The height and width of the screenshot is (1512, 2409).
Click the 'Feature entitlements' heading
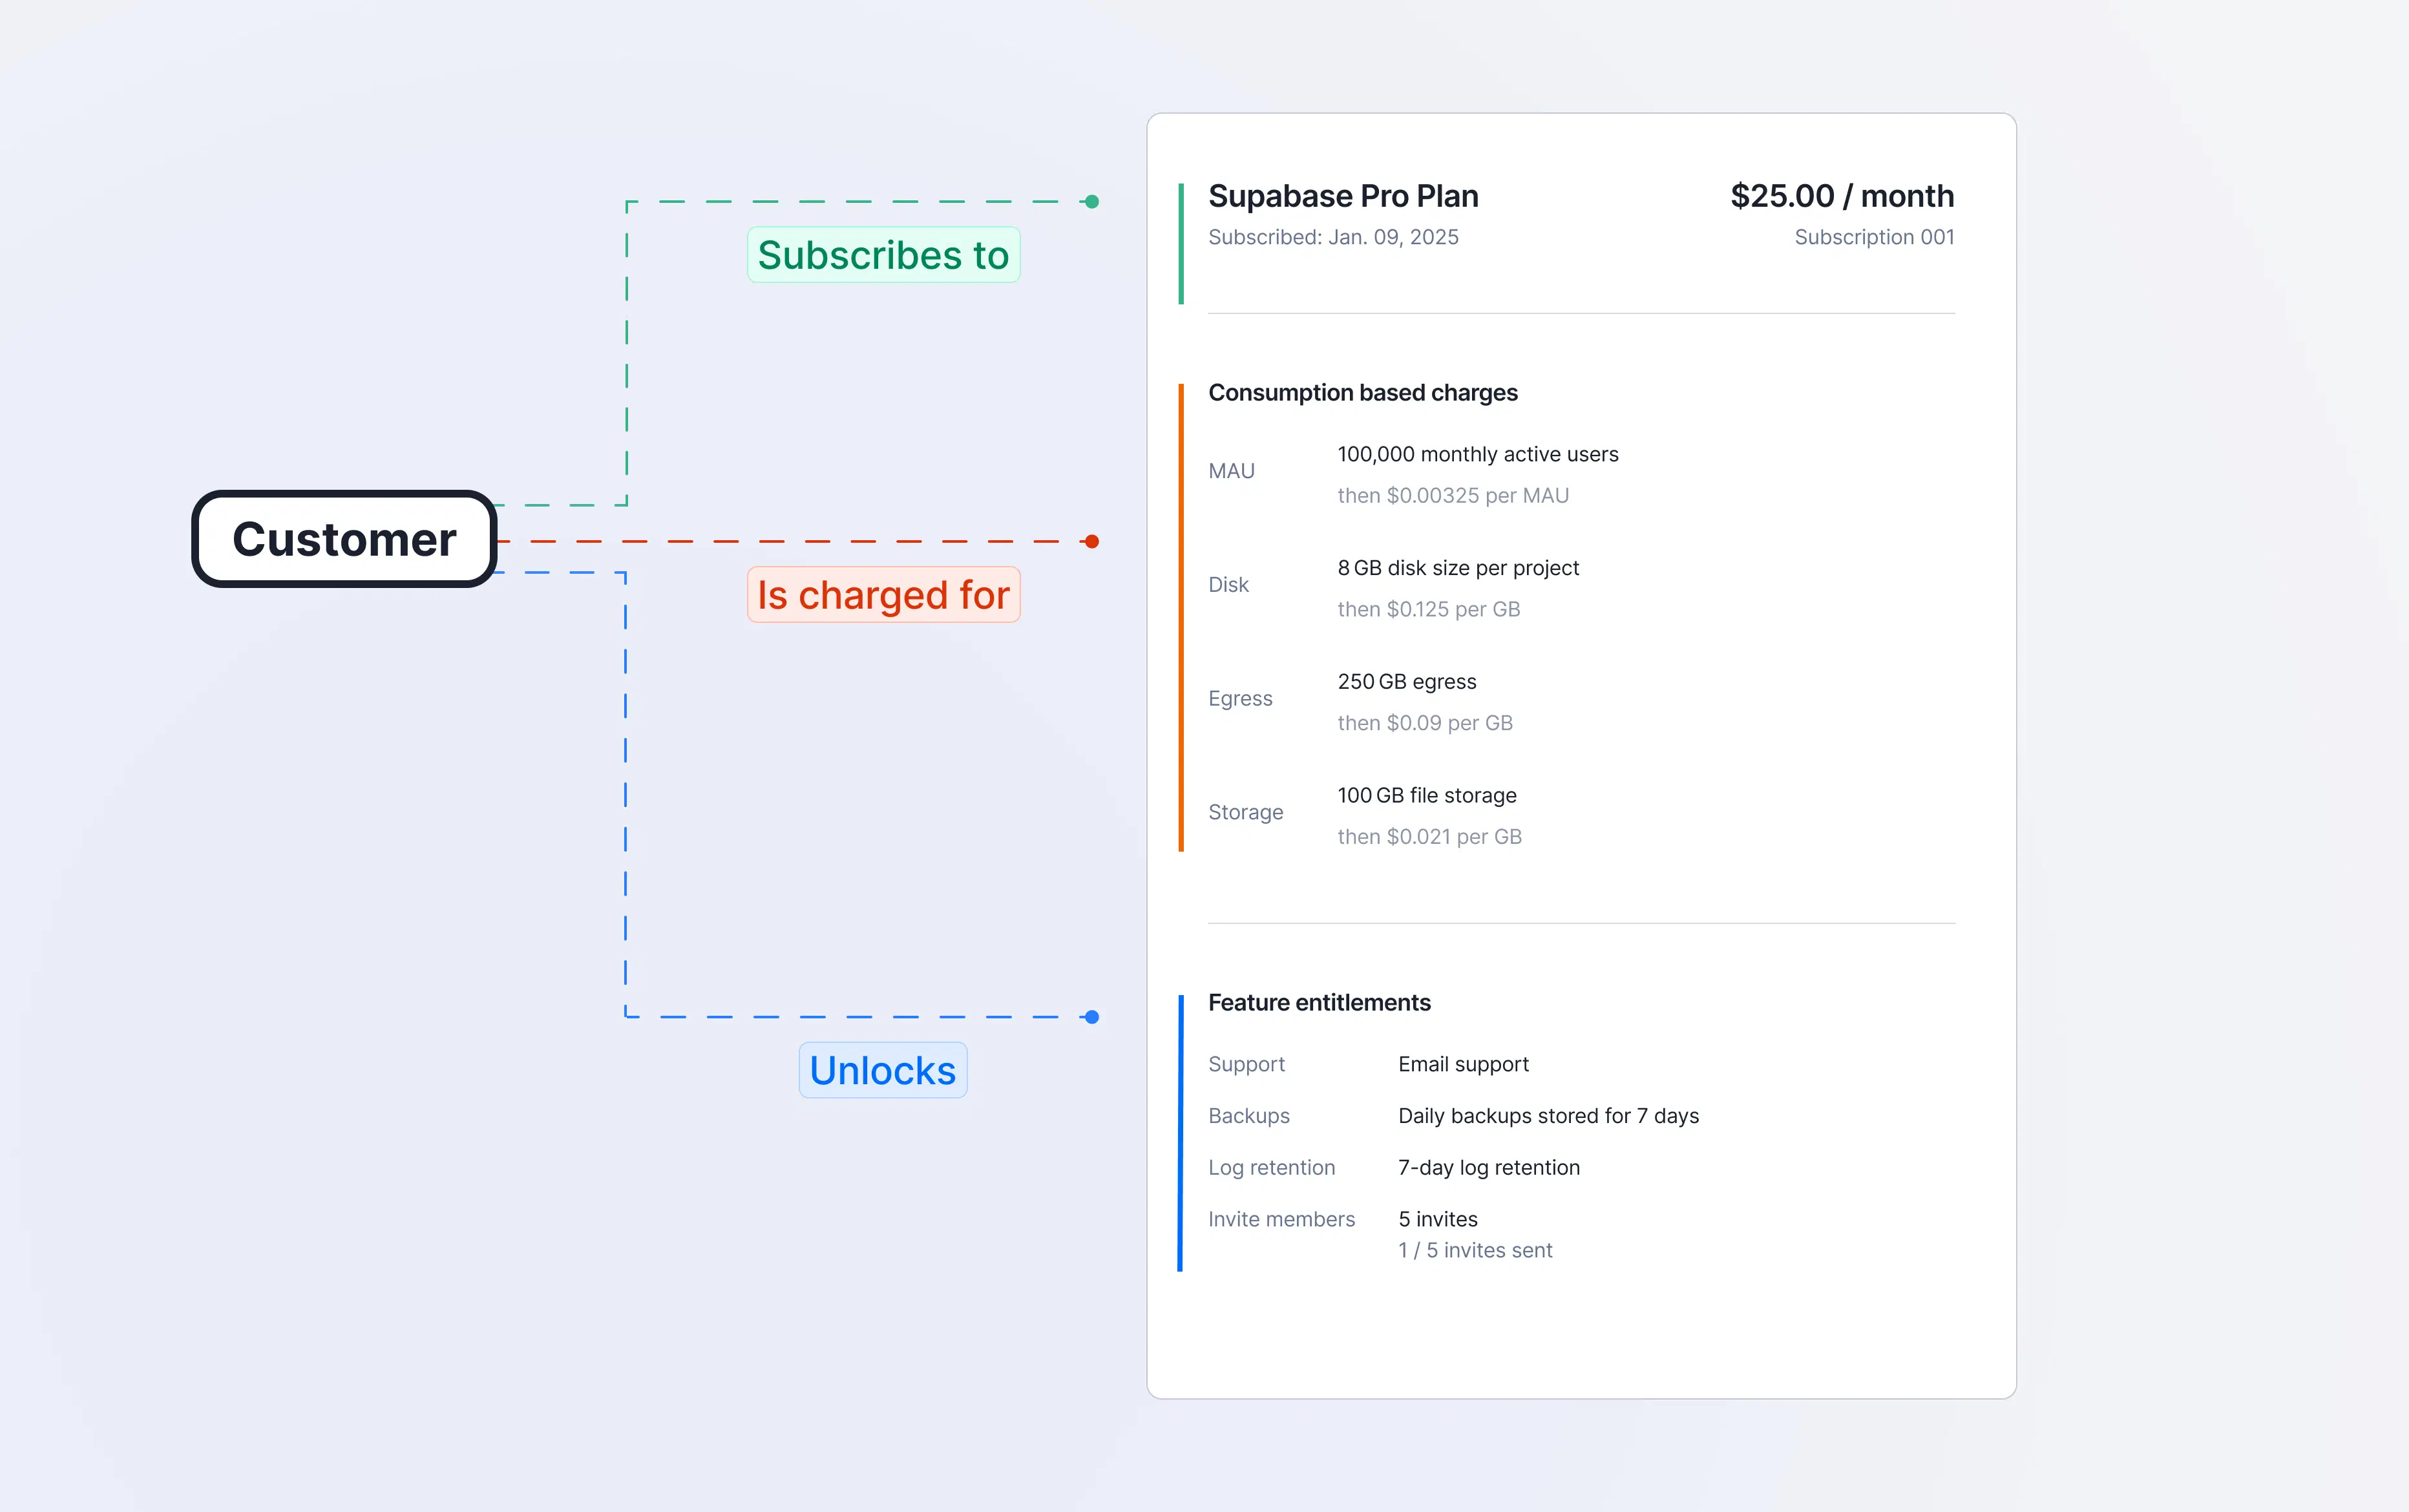pyautogui.click(x=1319, y=1003)
